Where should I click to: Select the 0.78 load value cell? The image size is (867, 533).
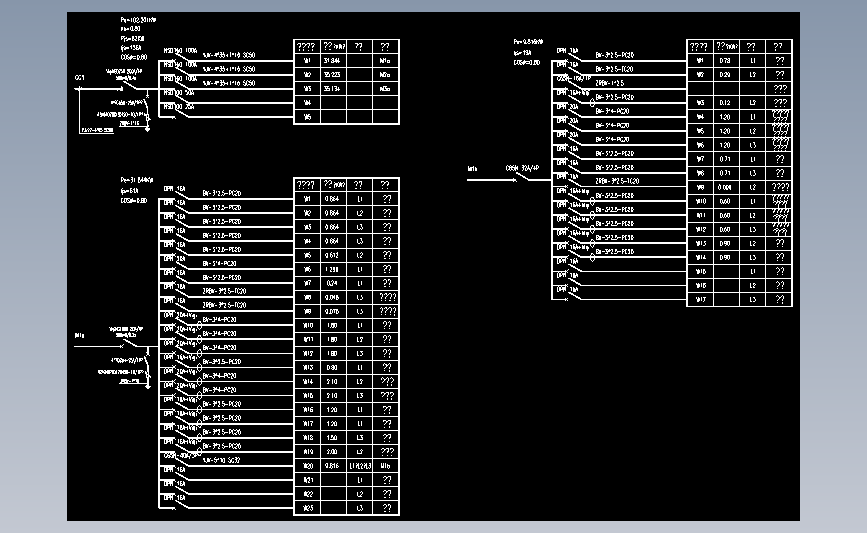pos(726,61)
